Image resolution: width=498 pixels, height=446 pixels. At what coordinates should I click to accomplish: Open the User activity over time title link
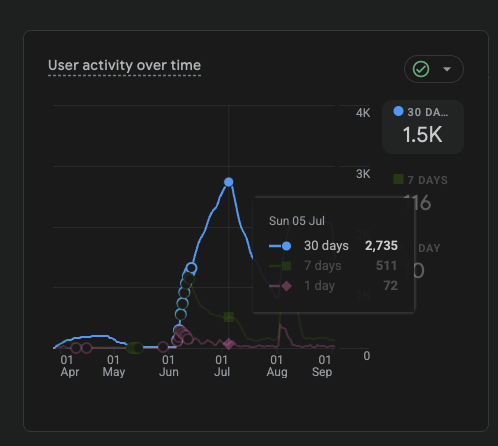point(124,65)
